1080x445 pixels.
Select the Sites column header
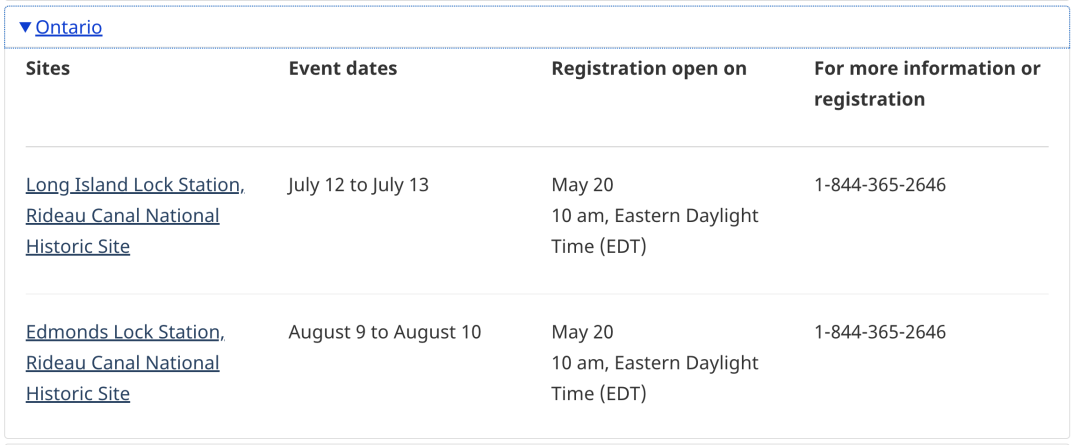pos(48,68)
